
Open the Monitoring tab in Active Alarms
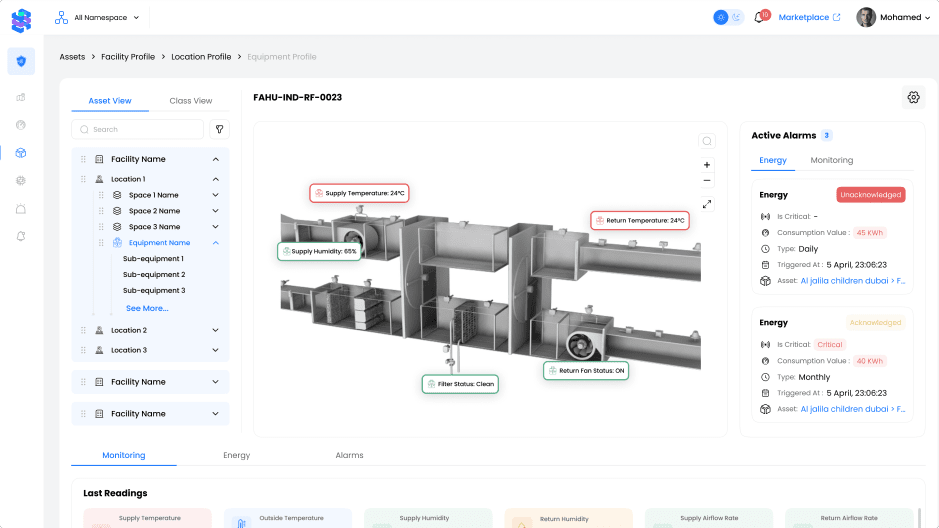point(831,160)
